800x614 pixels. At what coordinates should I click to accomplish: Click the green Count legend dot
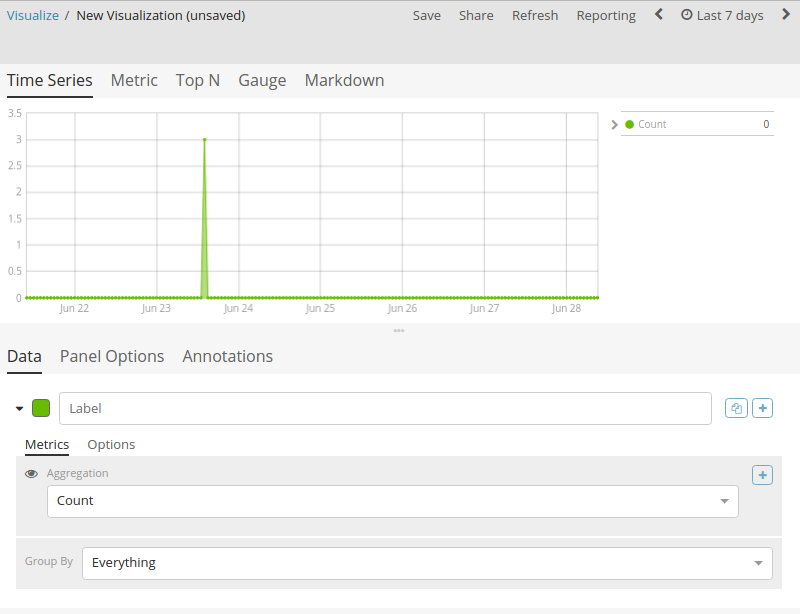(x=630, y=124)
